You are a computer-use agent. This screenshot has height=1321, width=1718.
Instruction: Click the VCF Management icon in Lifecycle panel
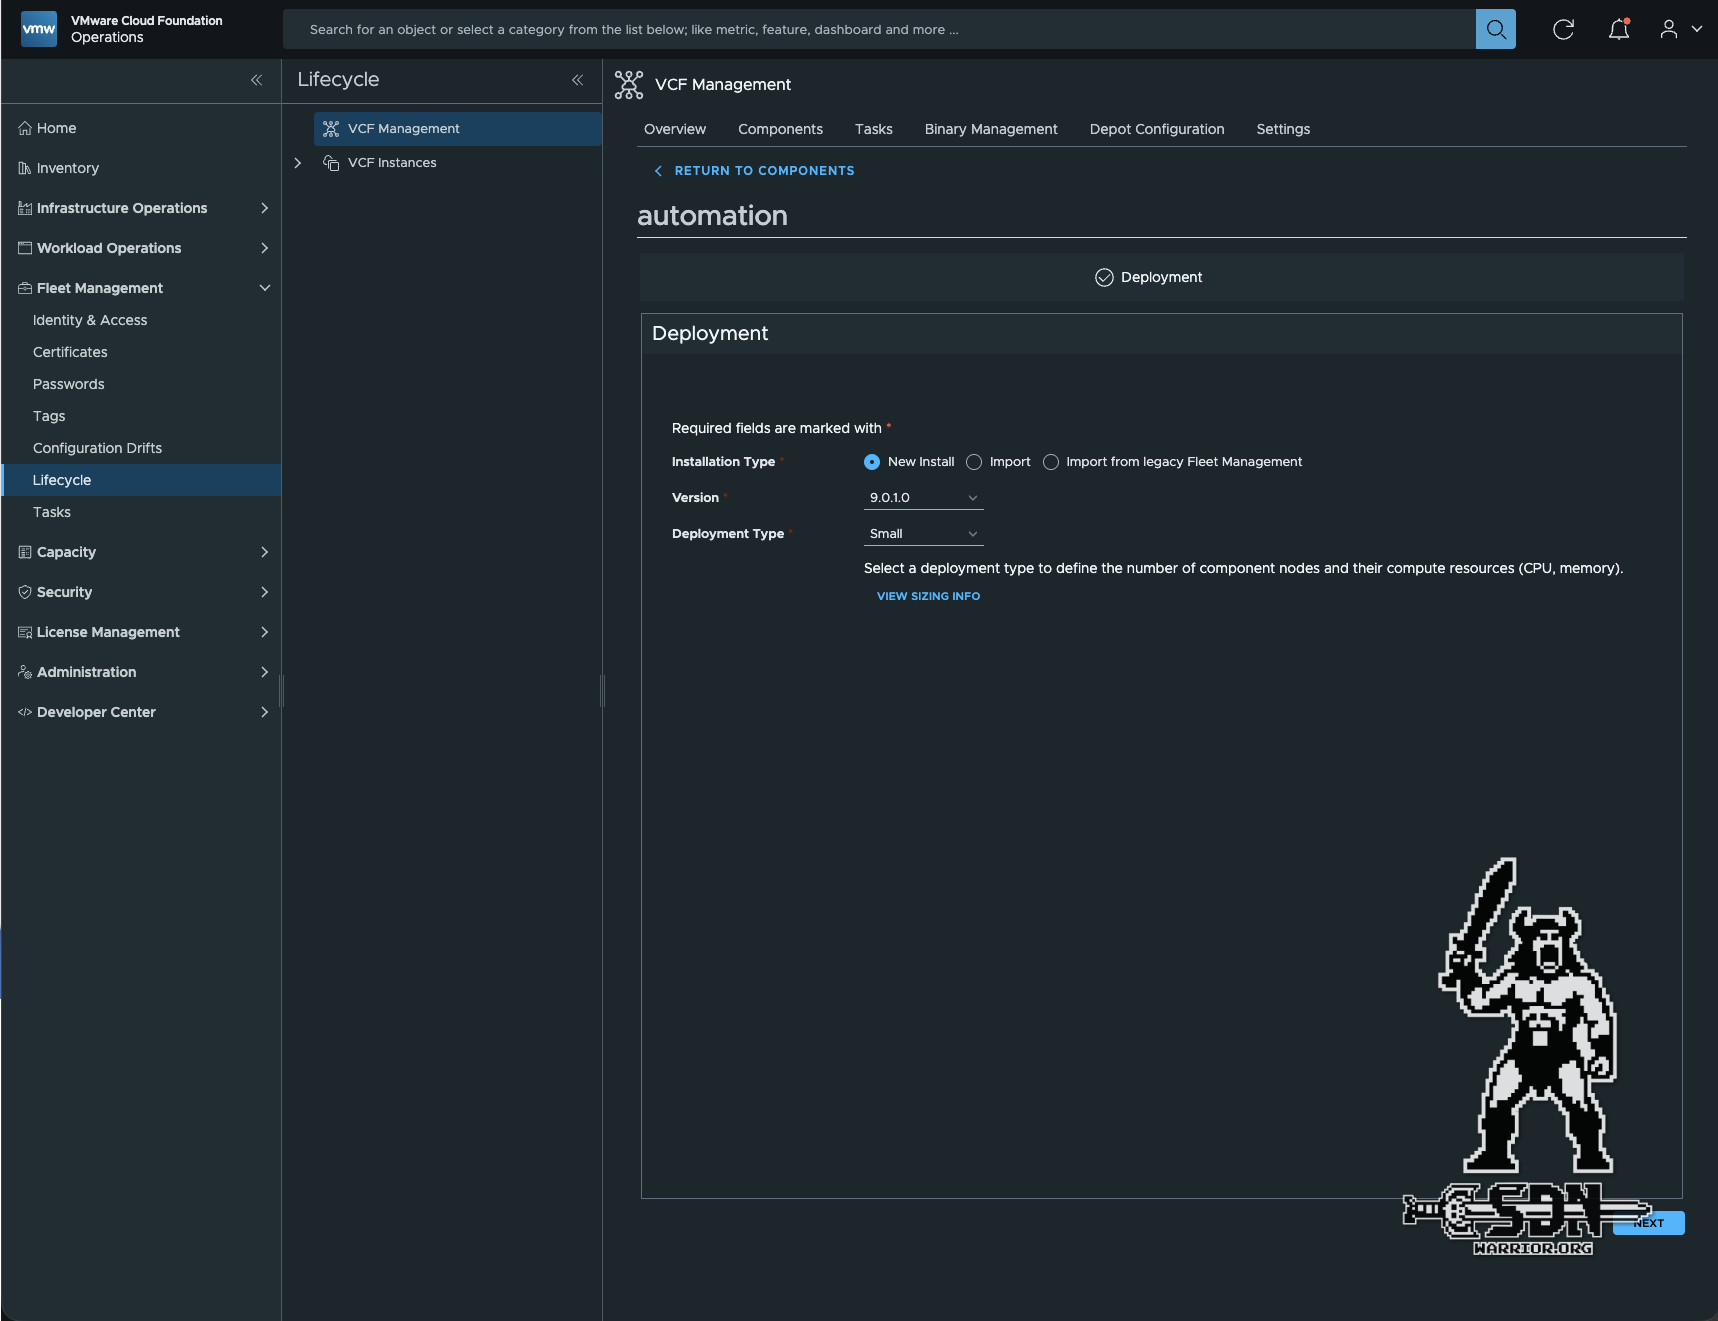[x=331, y=128]
